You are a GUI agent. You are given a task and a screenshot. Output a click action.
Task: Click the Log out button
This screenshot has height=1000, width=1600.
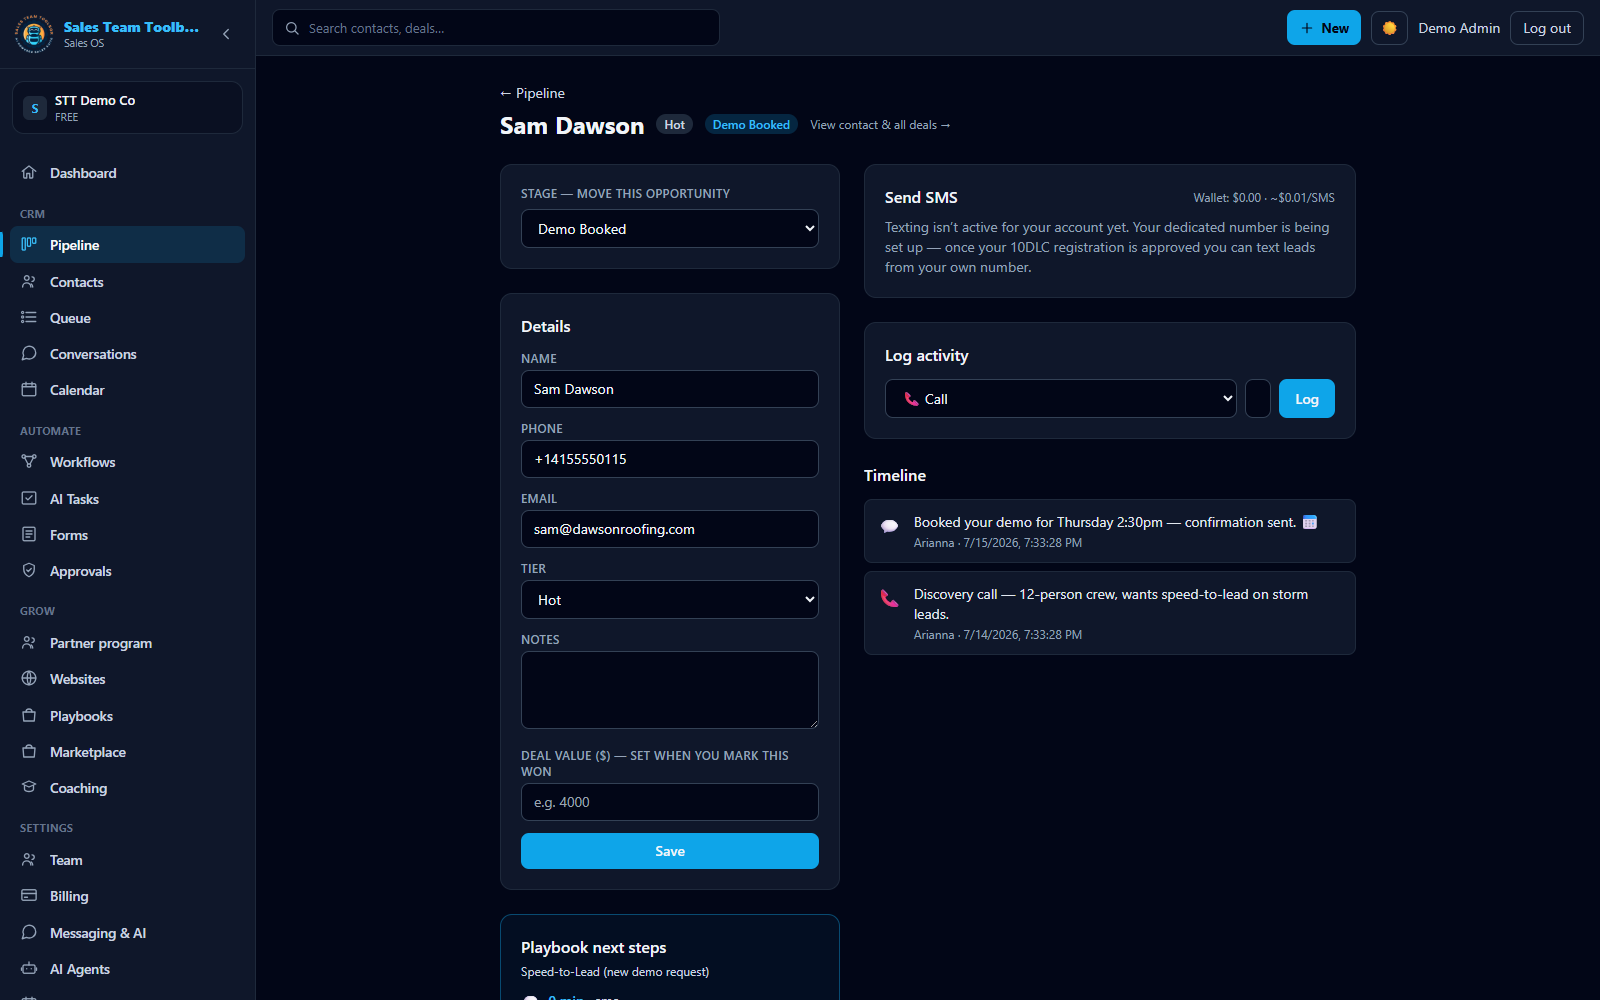1547,28
